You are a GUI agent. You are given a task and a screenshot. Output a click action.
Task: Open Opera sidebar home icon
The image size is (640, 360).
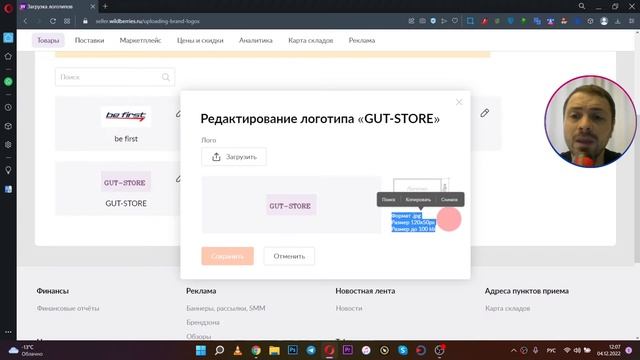pos(8,56)
